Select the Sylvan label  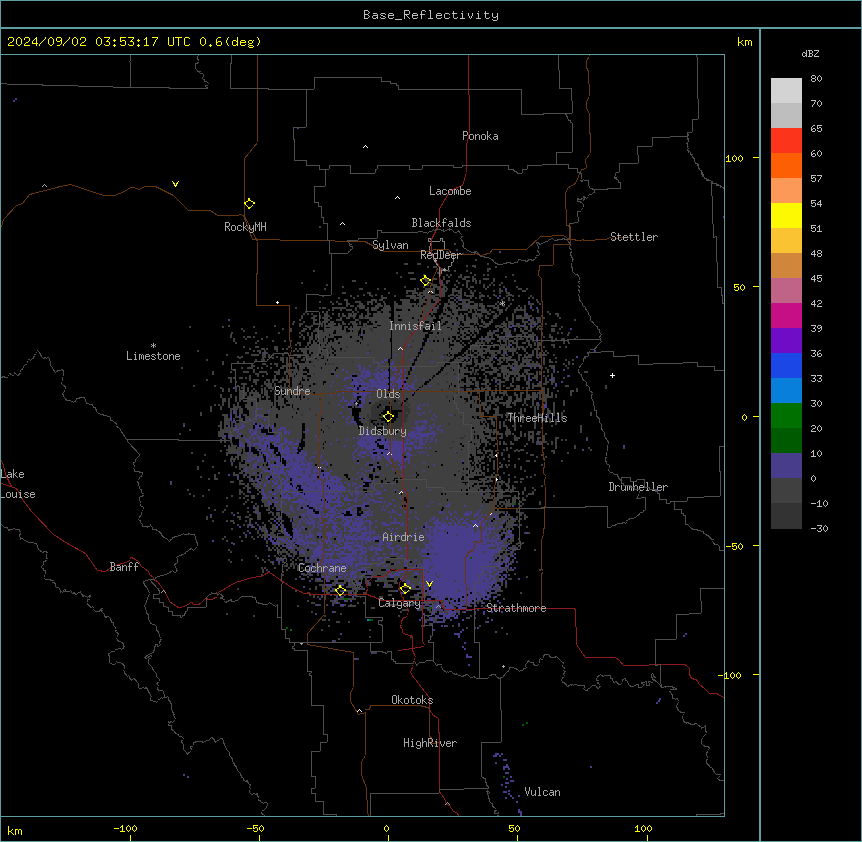point(390,245)
